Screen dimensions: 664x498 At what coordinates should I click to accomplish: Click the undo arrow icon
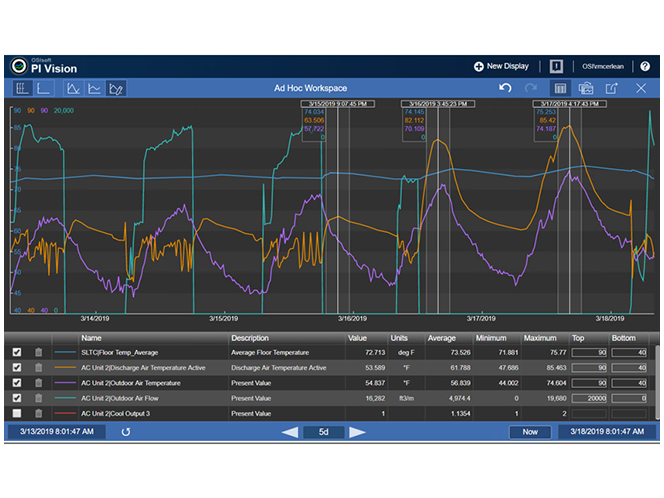click(x=505, y=88)
